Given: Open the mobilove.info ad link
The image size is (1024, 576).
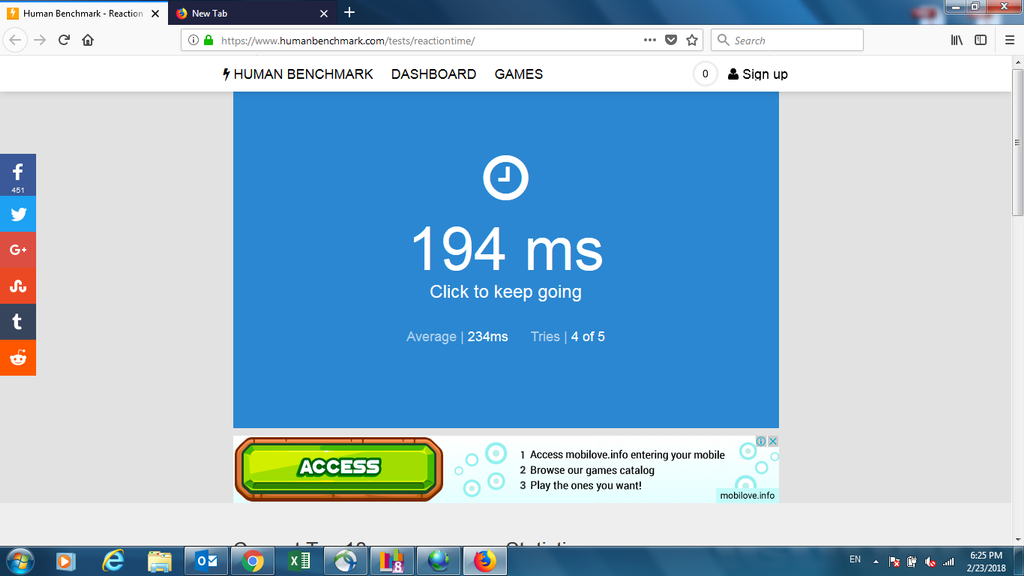Looking at the screenshot, I should tap(747, 495).
